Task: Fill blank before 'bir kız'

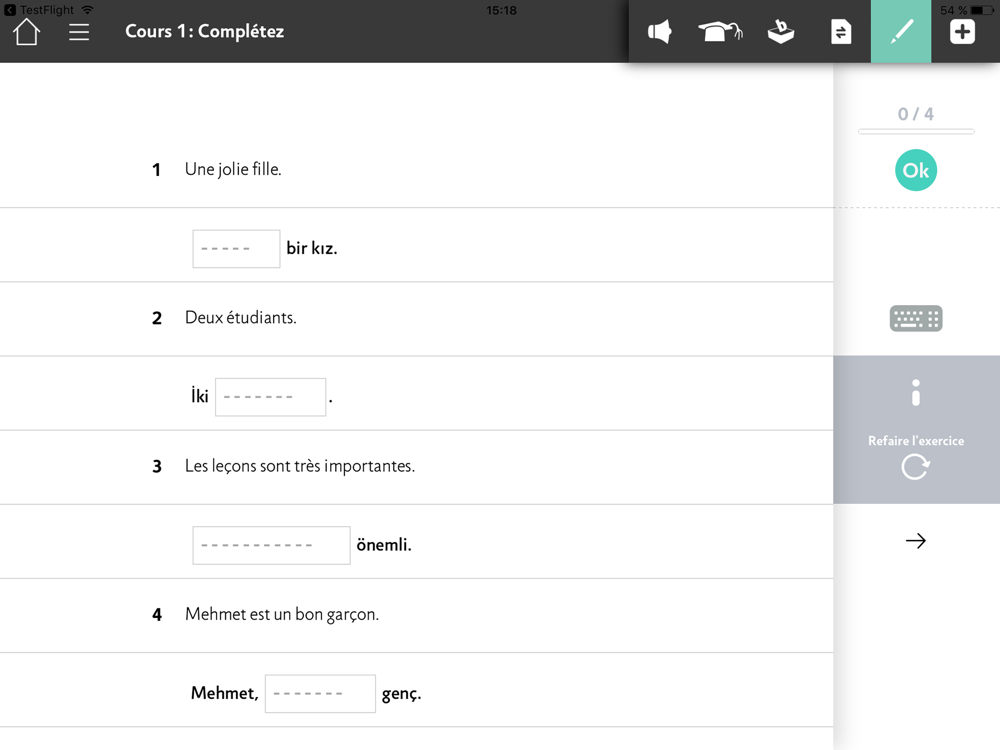Action: (x=236, y=249)
